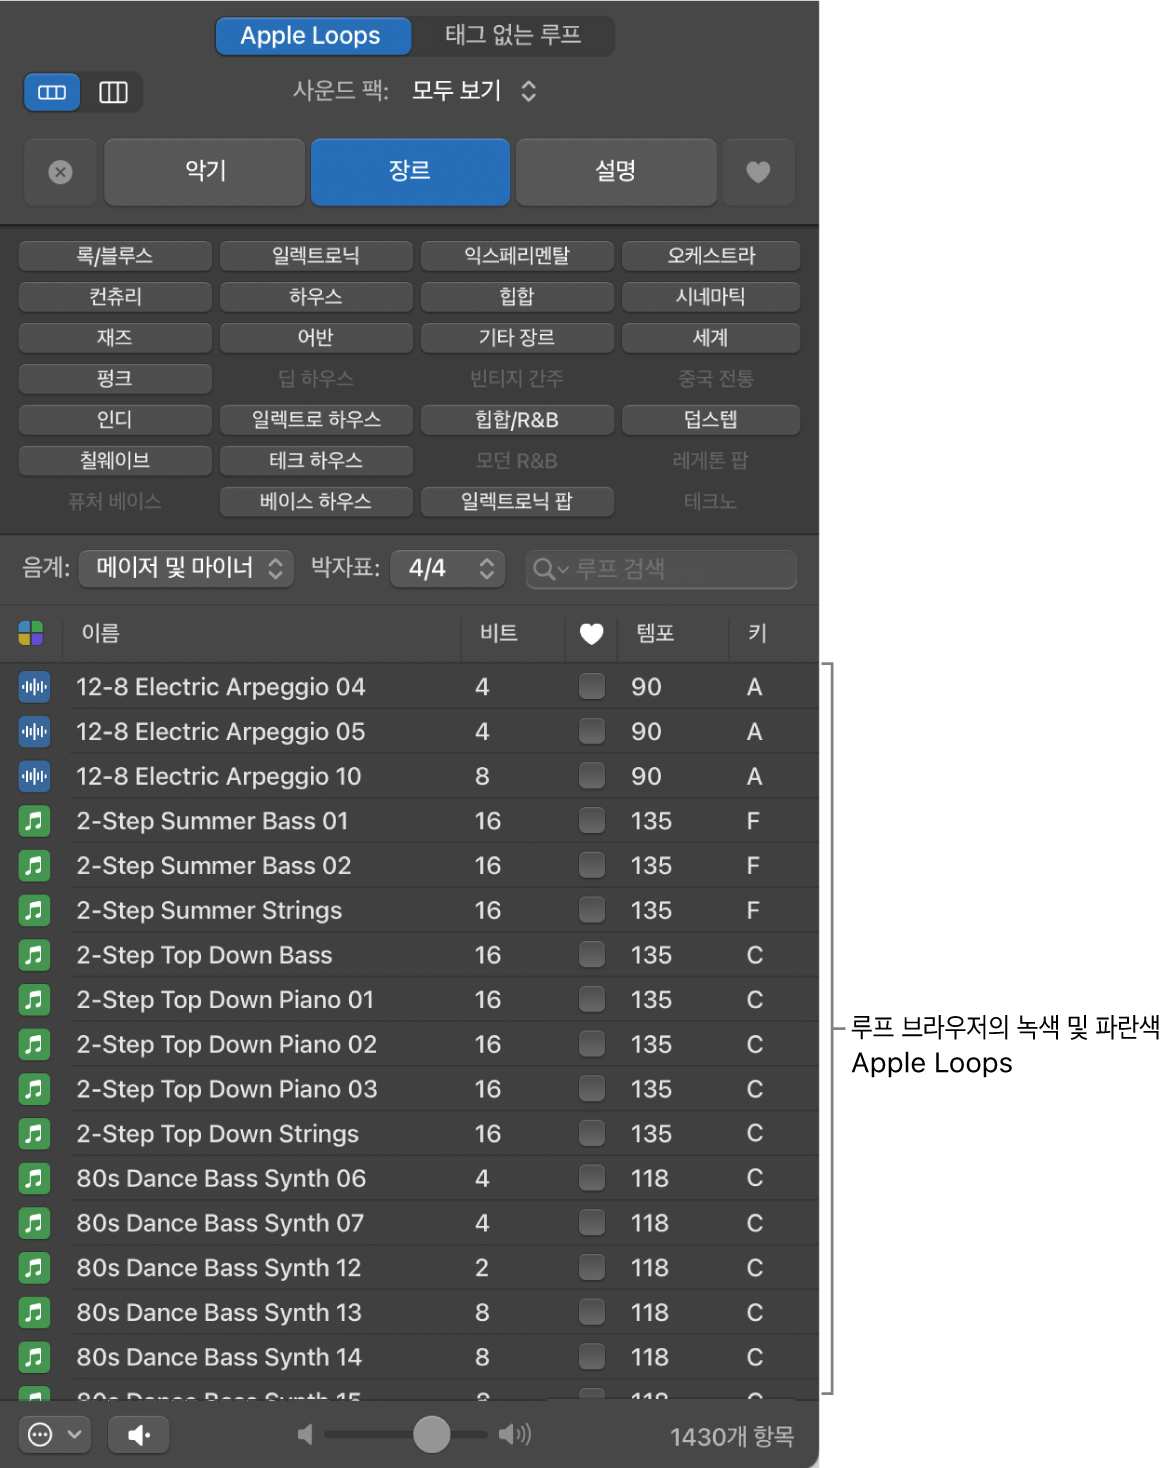Select the 태그 없는 루프 tab
1173x1468 pixels.
513,36
